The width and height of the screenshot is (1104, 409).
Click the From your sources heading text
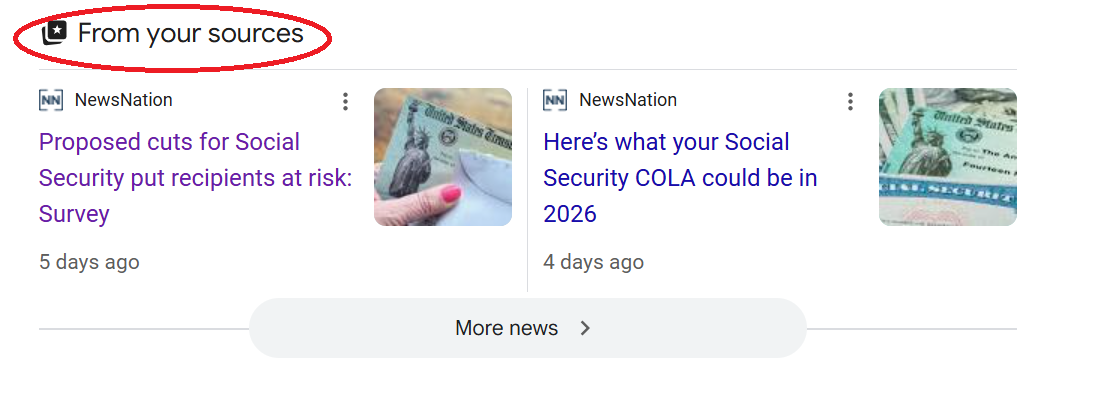pos(190,33)
